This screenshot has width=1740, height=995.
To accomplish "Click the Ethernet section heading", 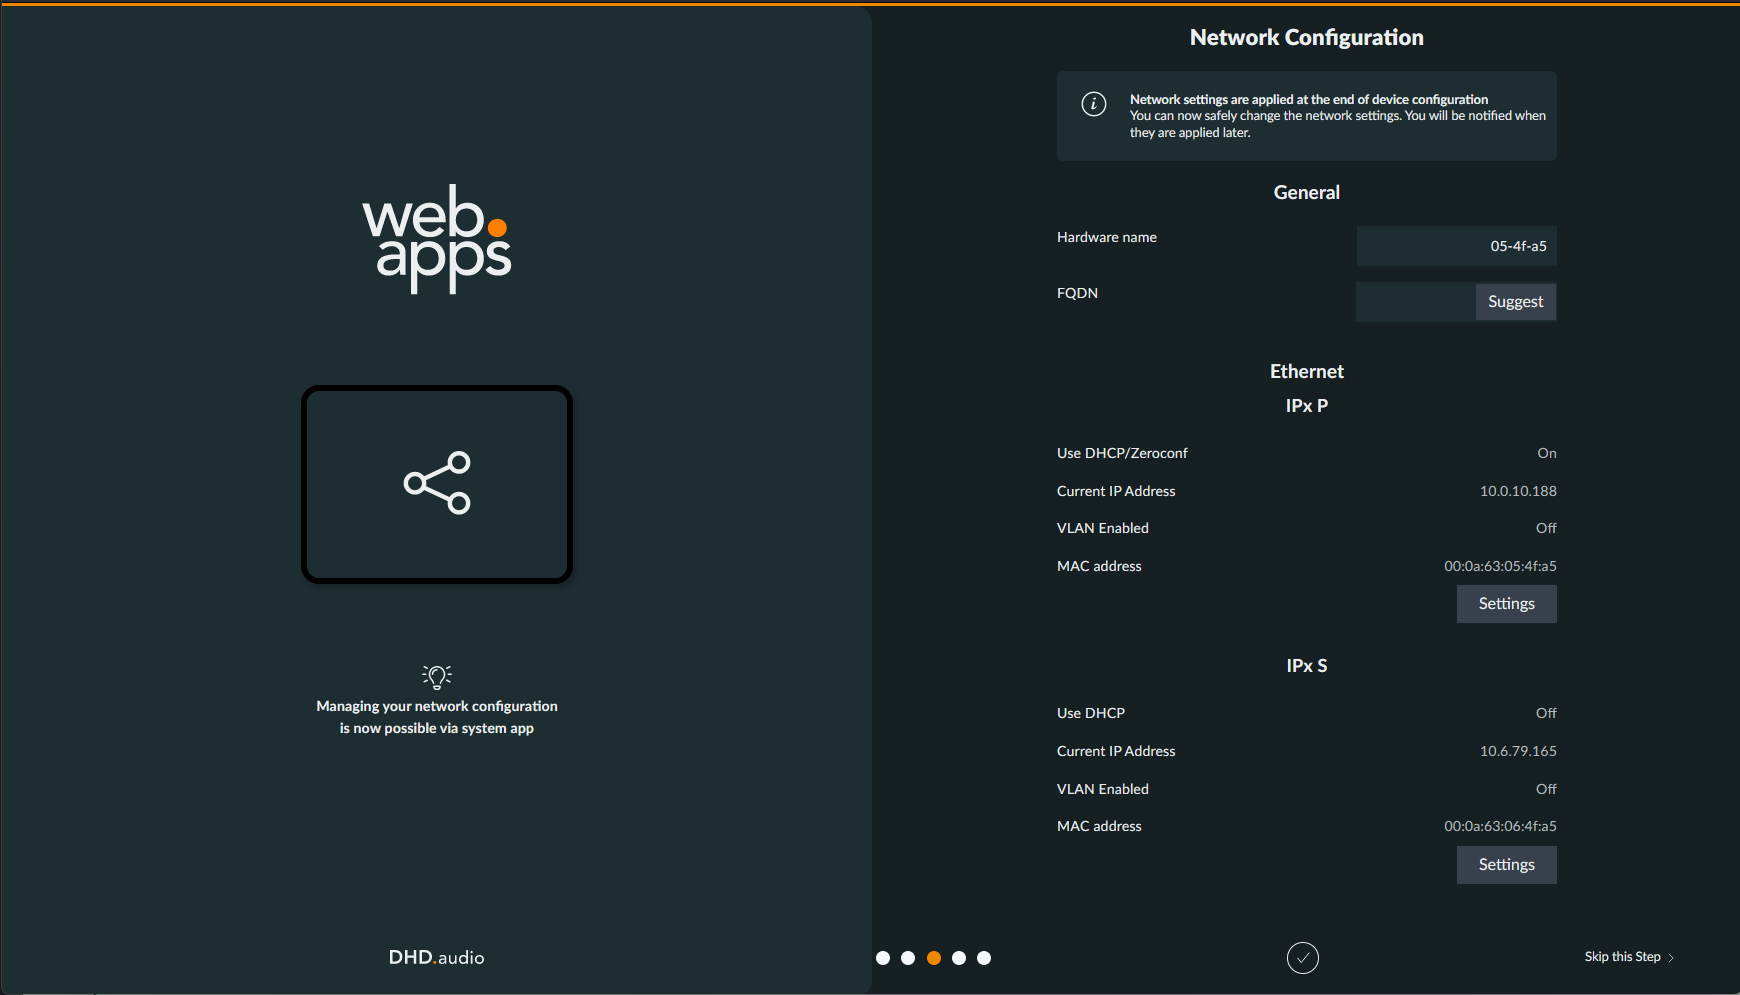I will pos(1307,372).
